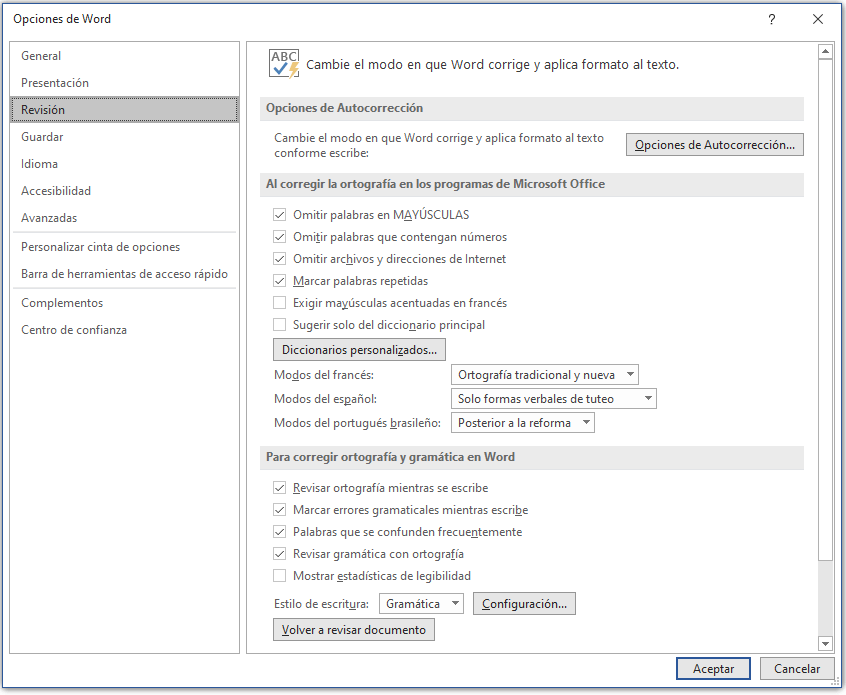Uncheck Omitir archivos y direcciones de Internet
Screen dimensions: 846x695
[x=279, y=259]
